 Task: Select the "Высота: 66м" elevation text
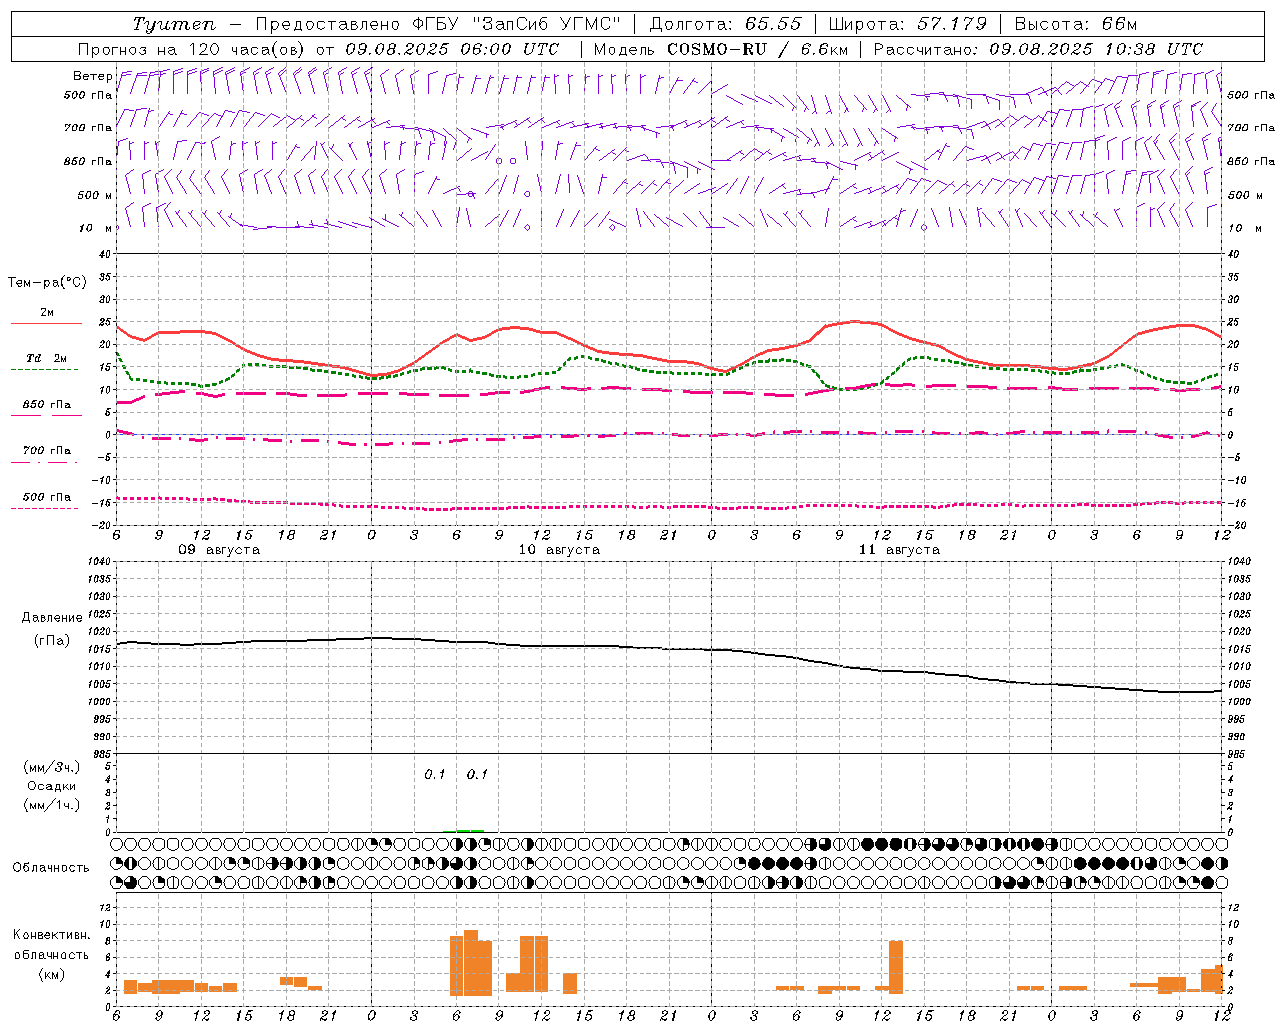point(1076,24)
